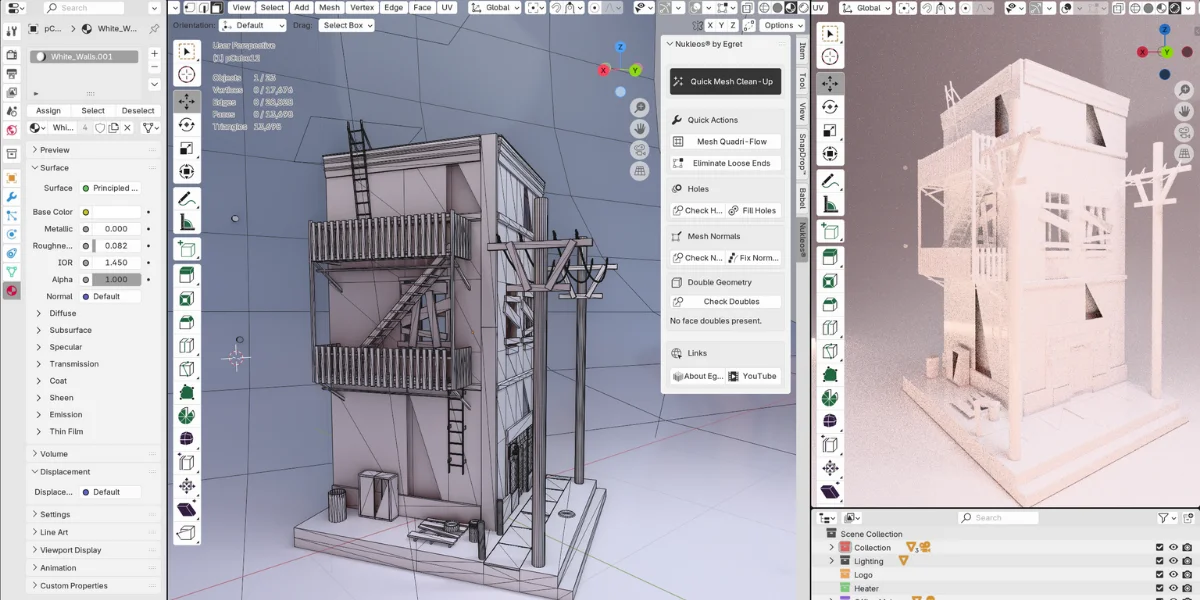Select the Rotate tool
The width and height of the screenshot is (1200, 600).
click(x=187, y=124)
